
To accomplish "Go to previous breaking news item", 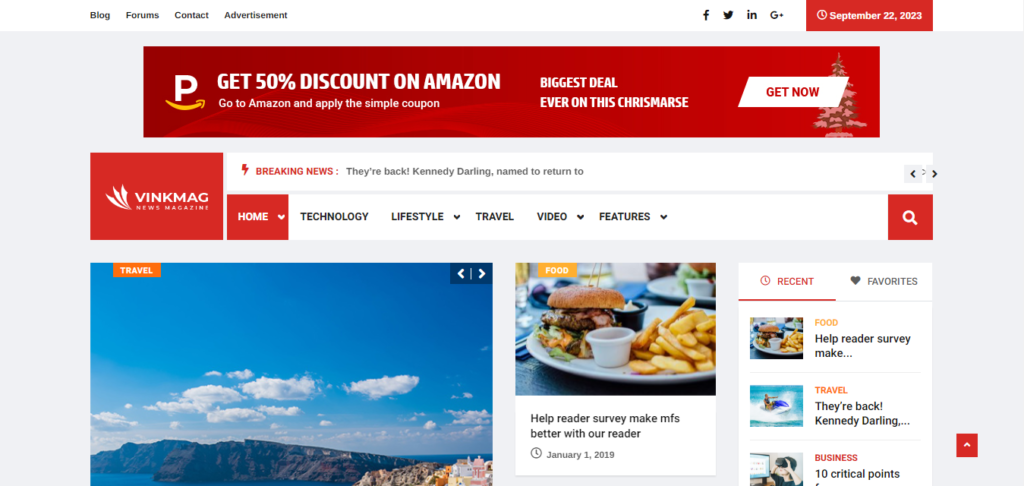I will pos(913,174).
